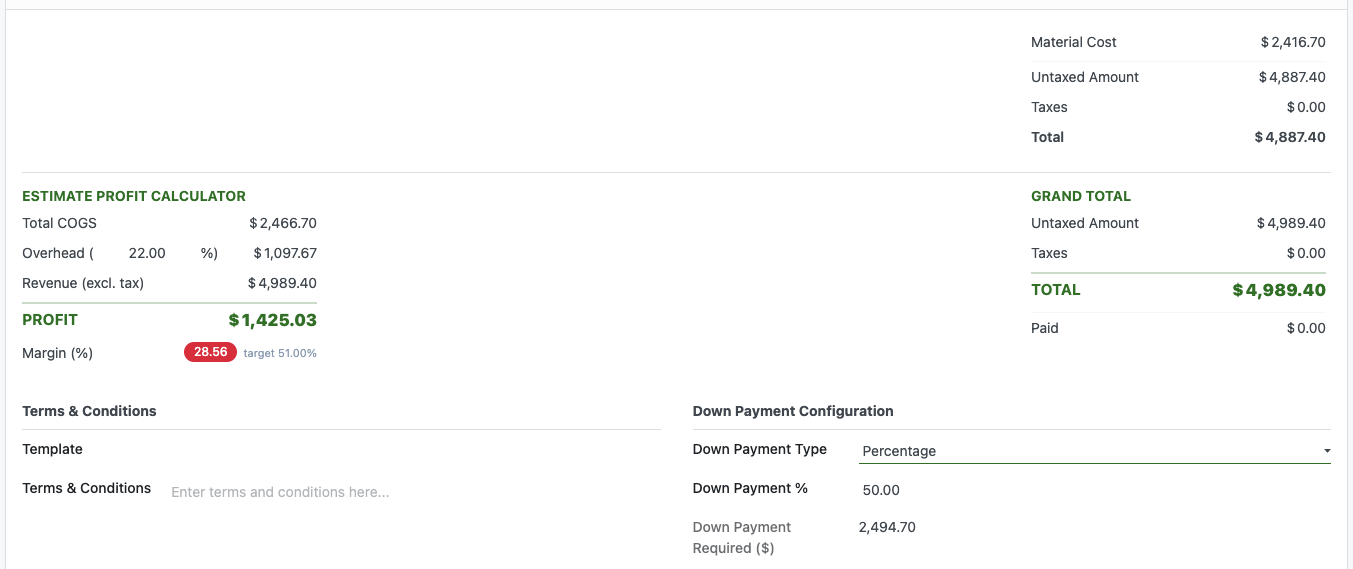The height and width of the screenshot is (569, 1353).
Task: Click Grand Total Untaxed Amount $4,989.40
Action: click(1291, 223)
